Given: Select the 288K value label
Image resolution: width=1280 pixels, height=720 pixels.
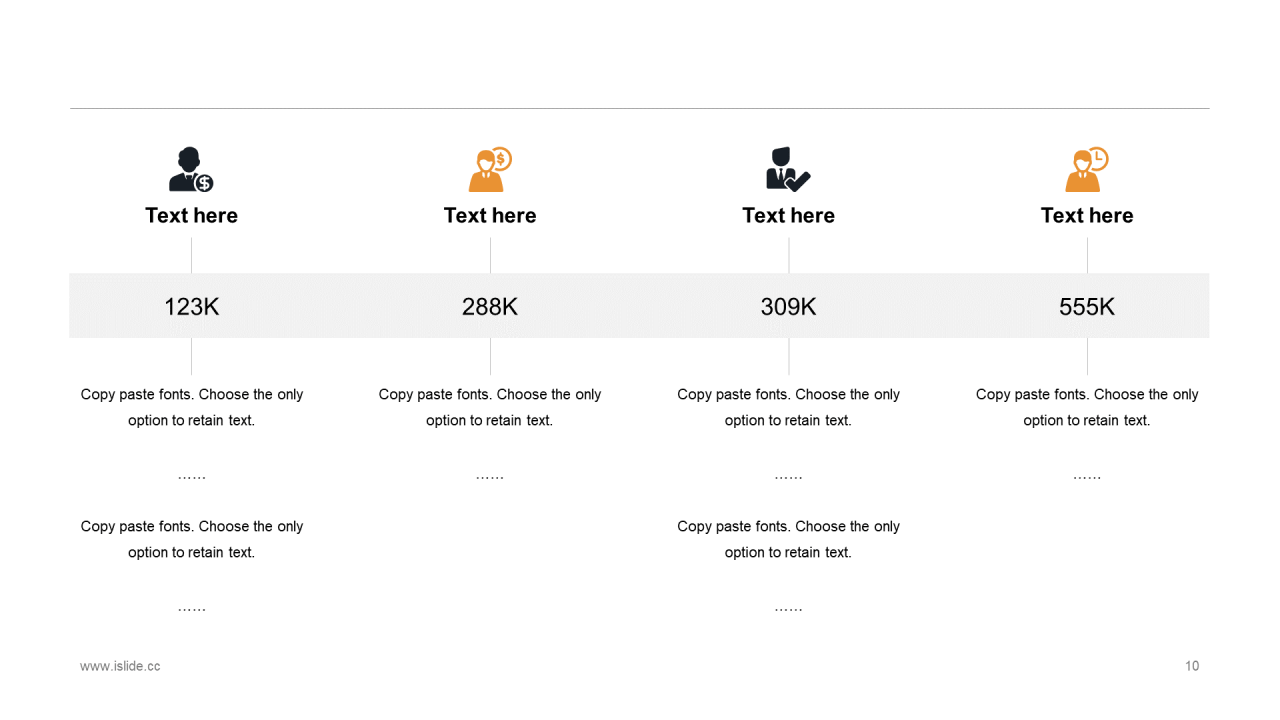Looking at the screenshot, I should [490, 307].
